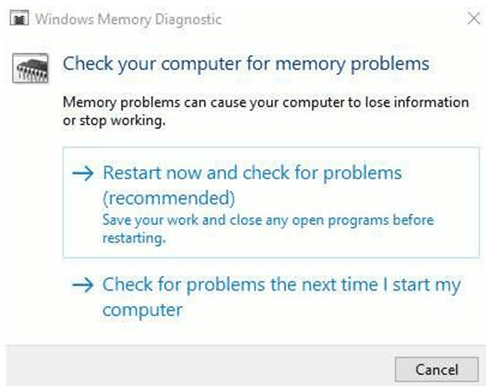Click the Check your computer for memory problems heading
The width and height of the screenshot is (486, 386).
click(x=246, y=64)
